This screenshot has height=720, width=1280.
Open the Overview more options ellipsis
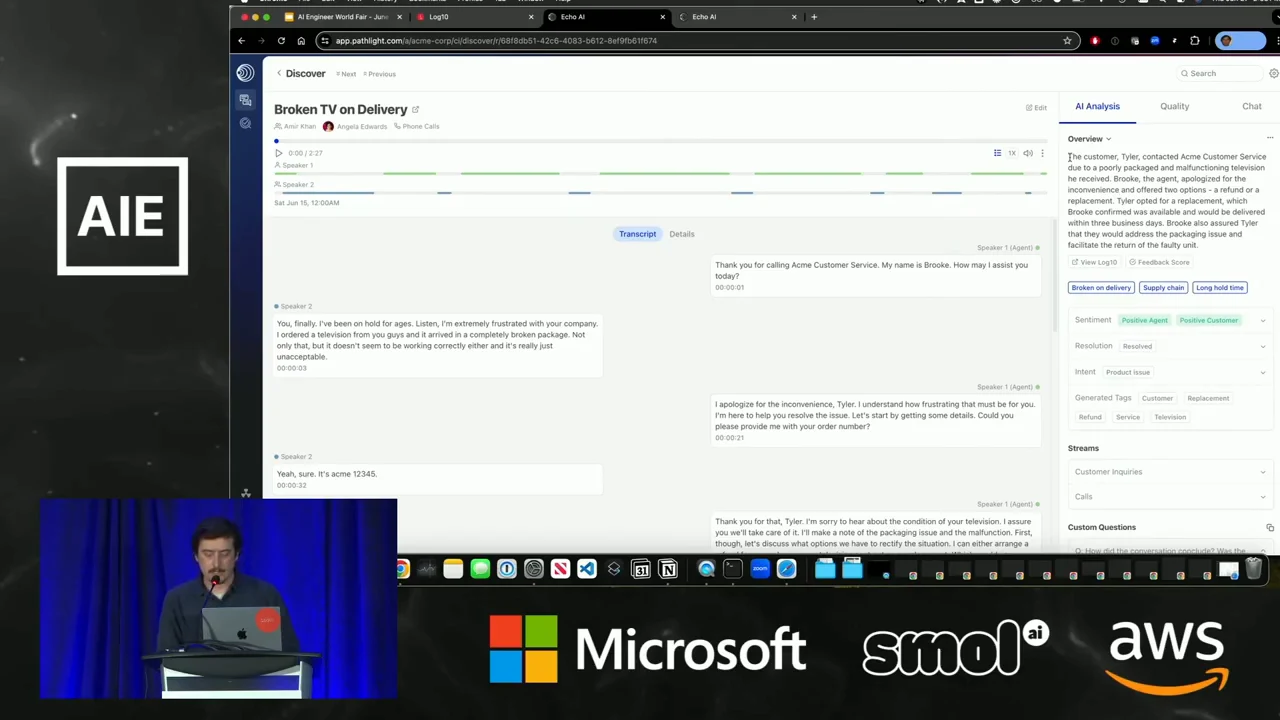tap(1270, 139)
